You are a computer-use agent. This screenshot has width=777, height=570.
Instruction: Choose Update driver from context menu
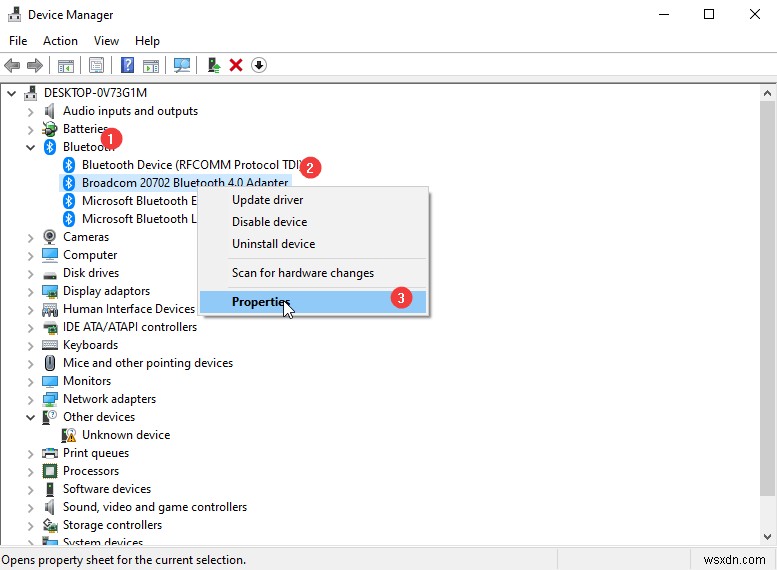313,200
